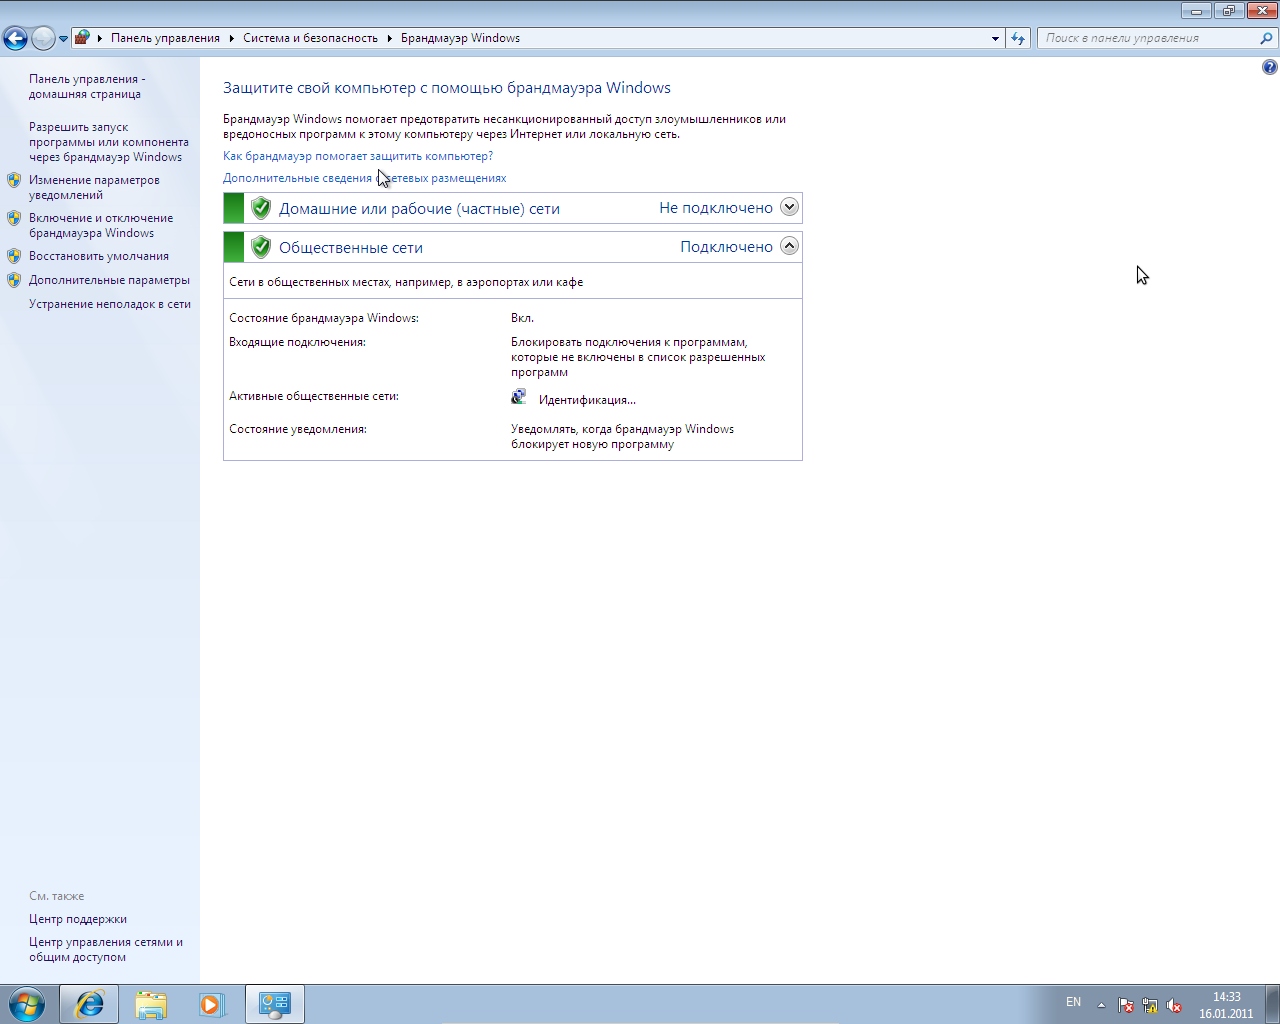1280x1024 pixels.
Task: Open 'Включение и отключение брандмауэра Windows' link
Action: (x=101, y=225)
